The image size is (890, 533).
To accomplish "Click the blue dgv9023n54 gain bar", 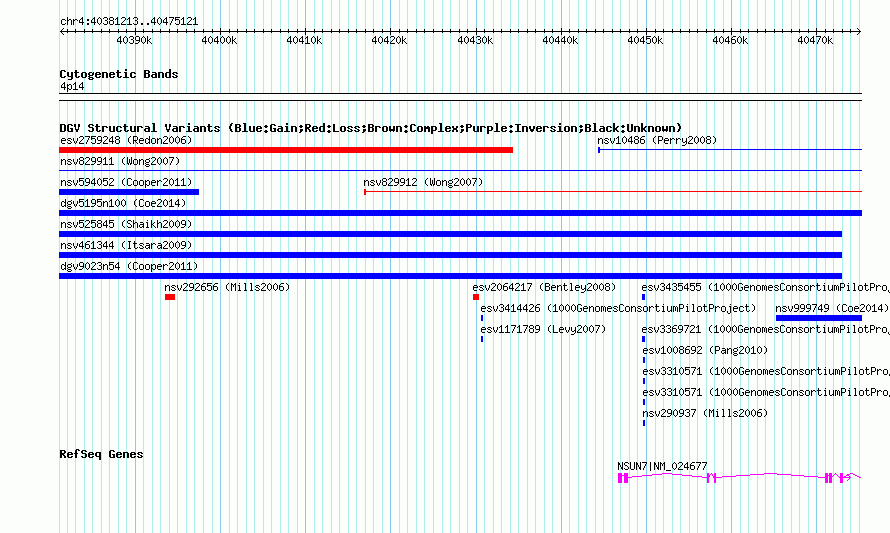I will 451,276.
